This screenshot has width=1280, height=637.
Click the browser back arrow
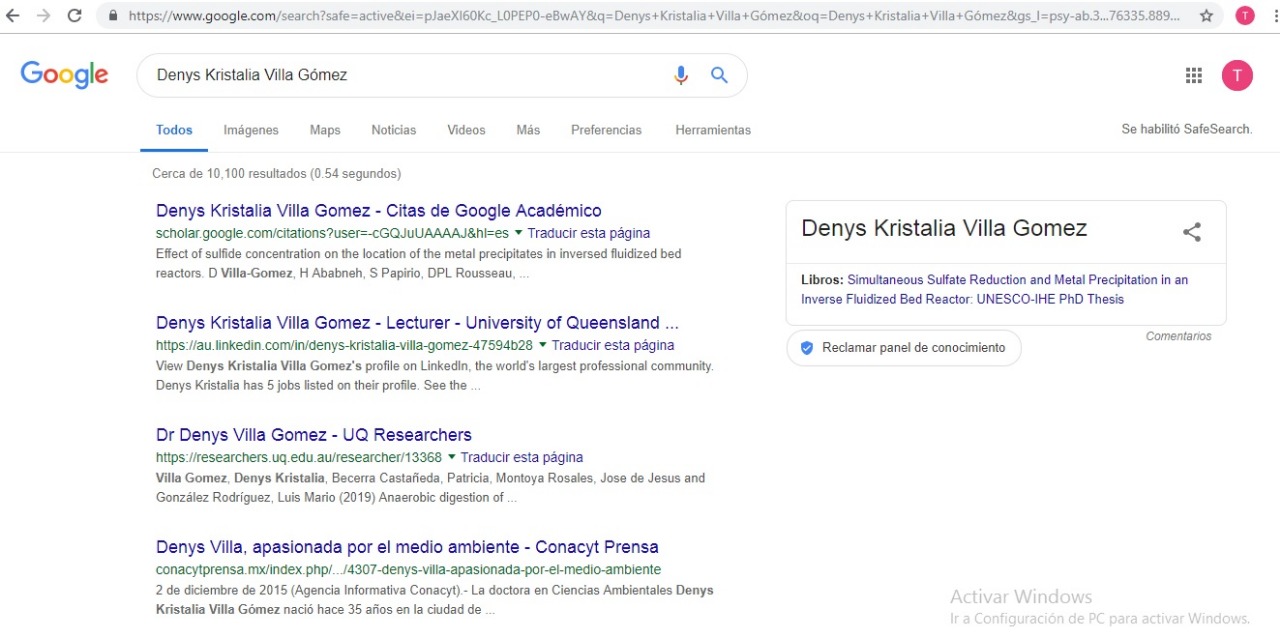[16, 16]
